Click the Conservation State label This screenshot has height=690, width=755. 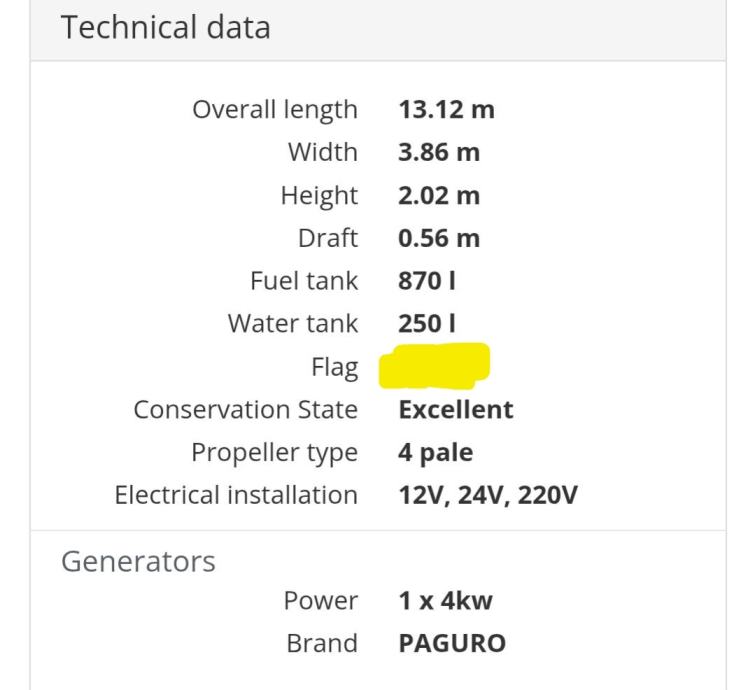(x=246, y=409)
